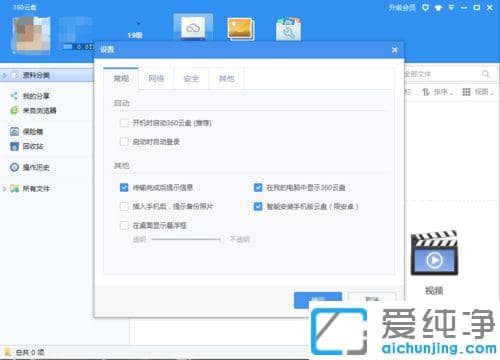Image resolution: width=500 pixels, height=360 pixels.
Task: Click the sort arrows icon
Action: 426,92
